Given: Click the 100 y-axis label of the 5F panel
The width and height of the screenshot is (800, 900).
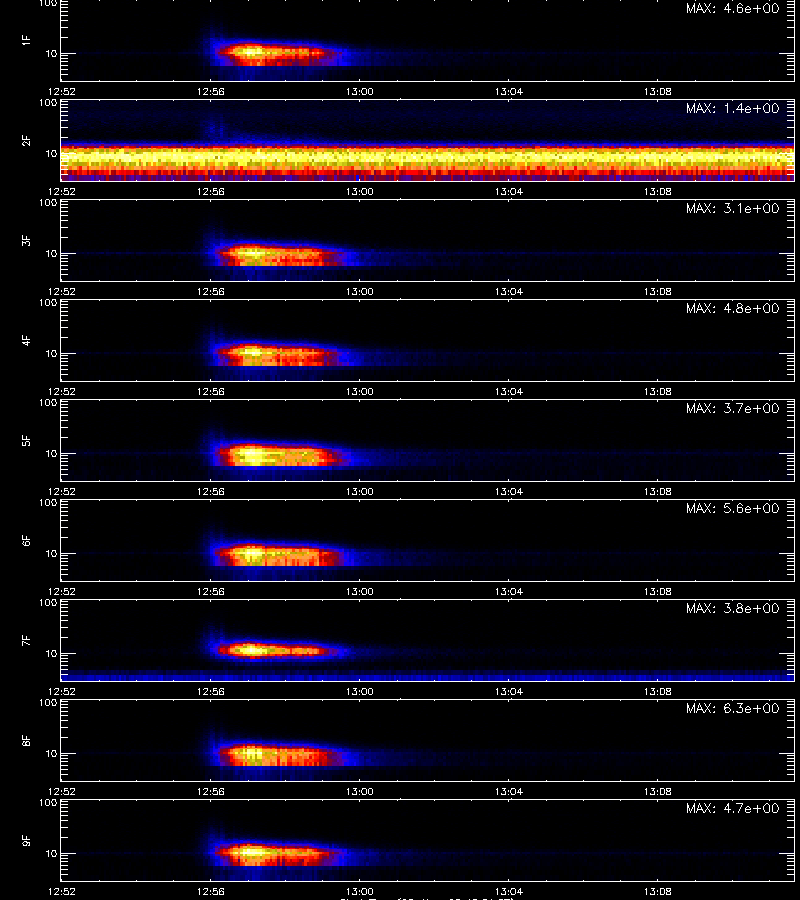Looking at the screenshot, I should coord(48,403).
